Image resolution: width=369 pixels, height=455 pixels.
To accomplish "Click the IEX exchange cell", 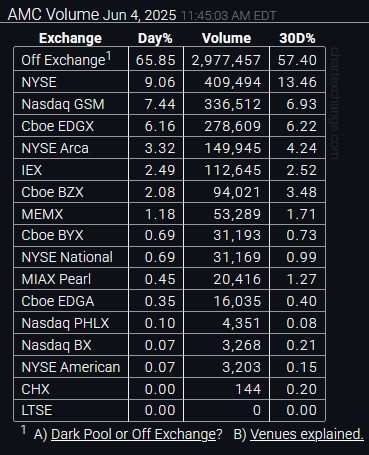I will [x=71, y=170].
